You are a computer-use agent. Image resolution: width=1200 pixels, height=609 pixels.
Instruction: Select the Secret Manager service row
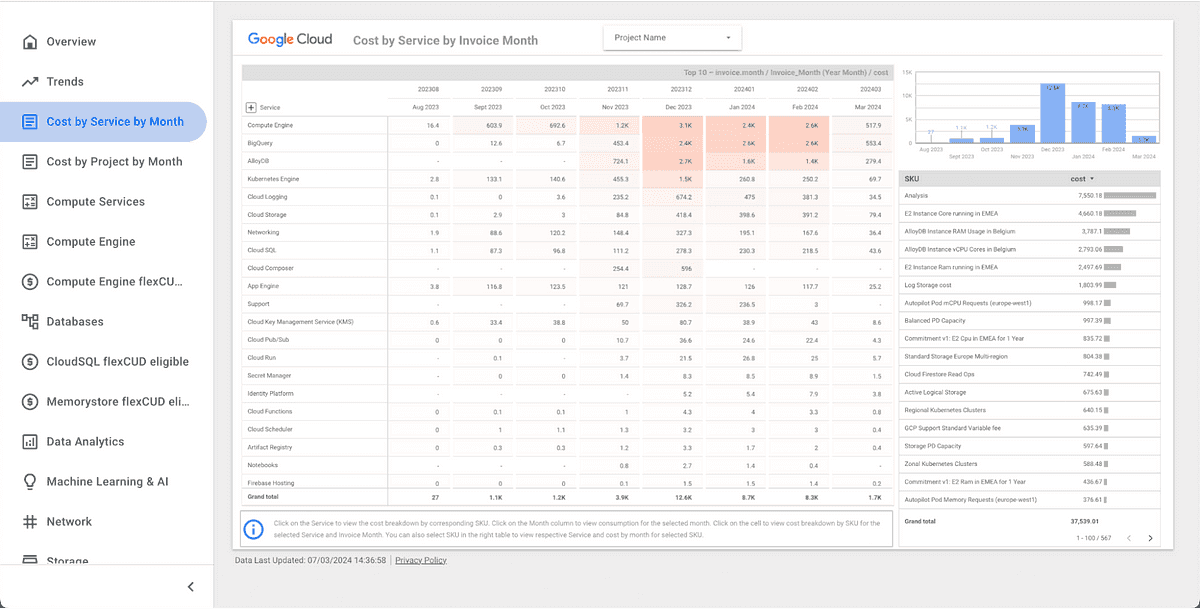pyautogui.click(x=567, y=376)
